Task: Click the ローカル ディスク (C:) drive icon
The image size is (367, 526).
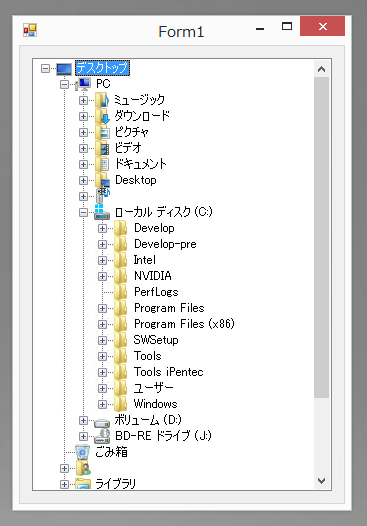Action: (102, 212)
